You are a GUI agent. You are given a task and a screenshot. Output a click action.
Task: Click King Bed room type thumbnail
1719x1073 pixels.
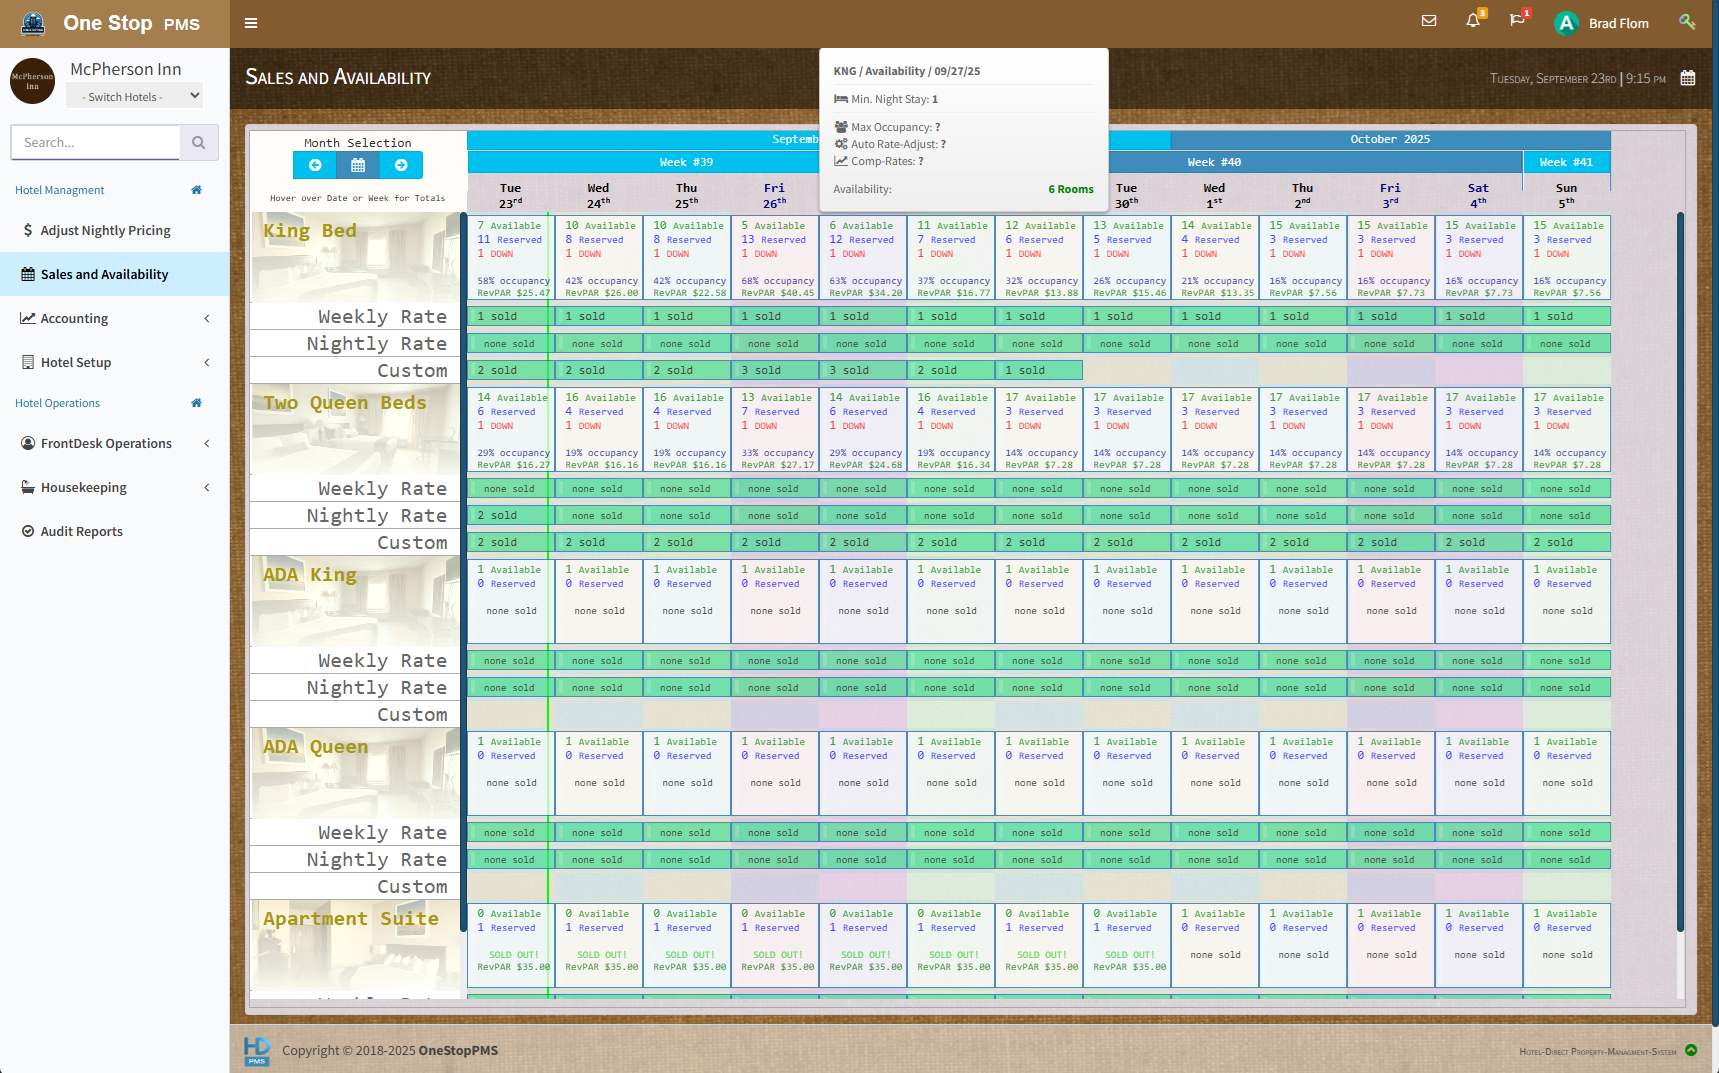click(355, 258)
